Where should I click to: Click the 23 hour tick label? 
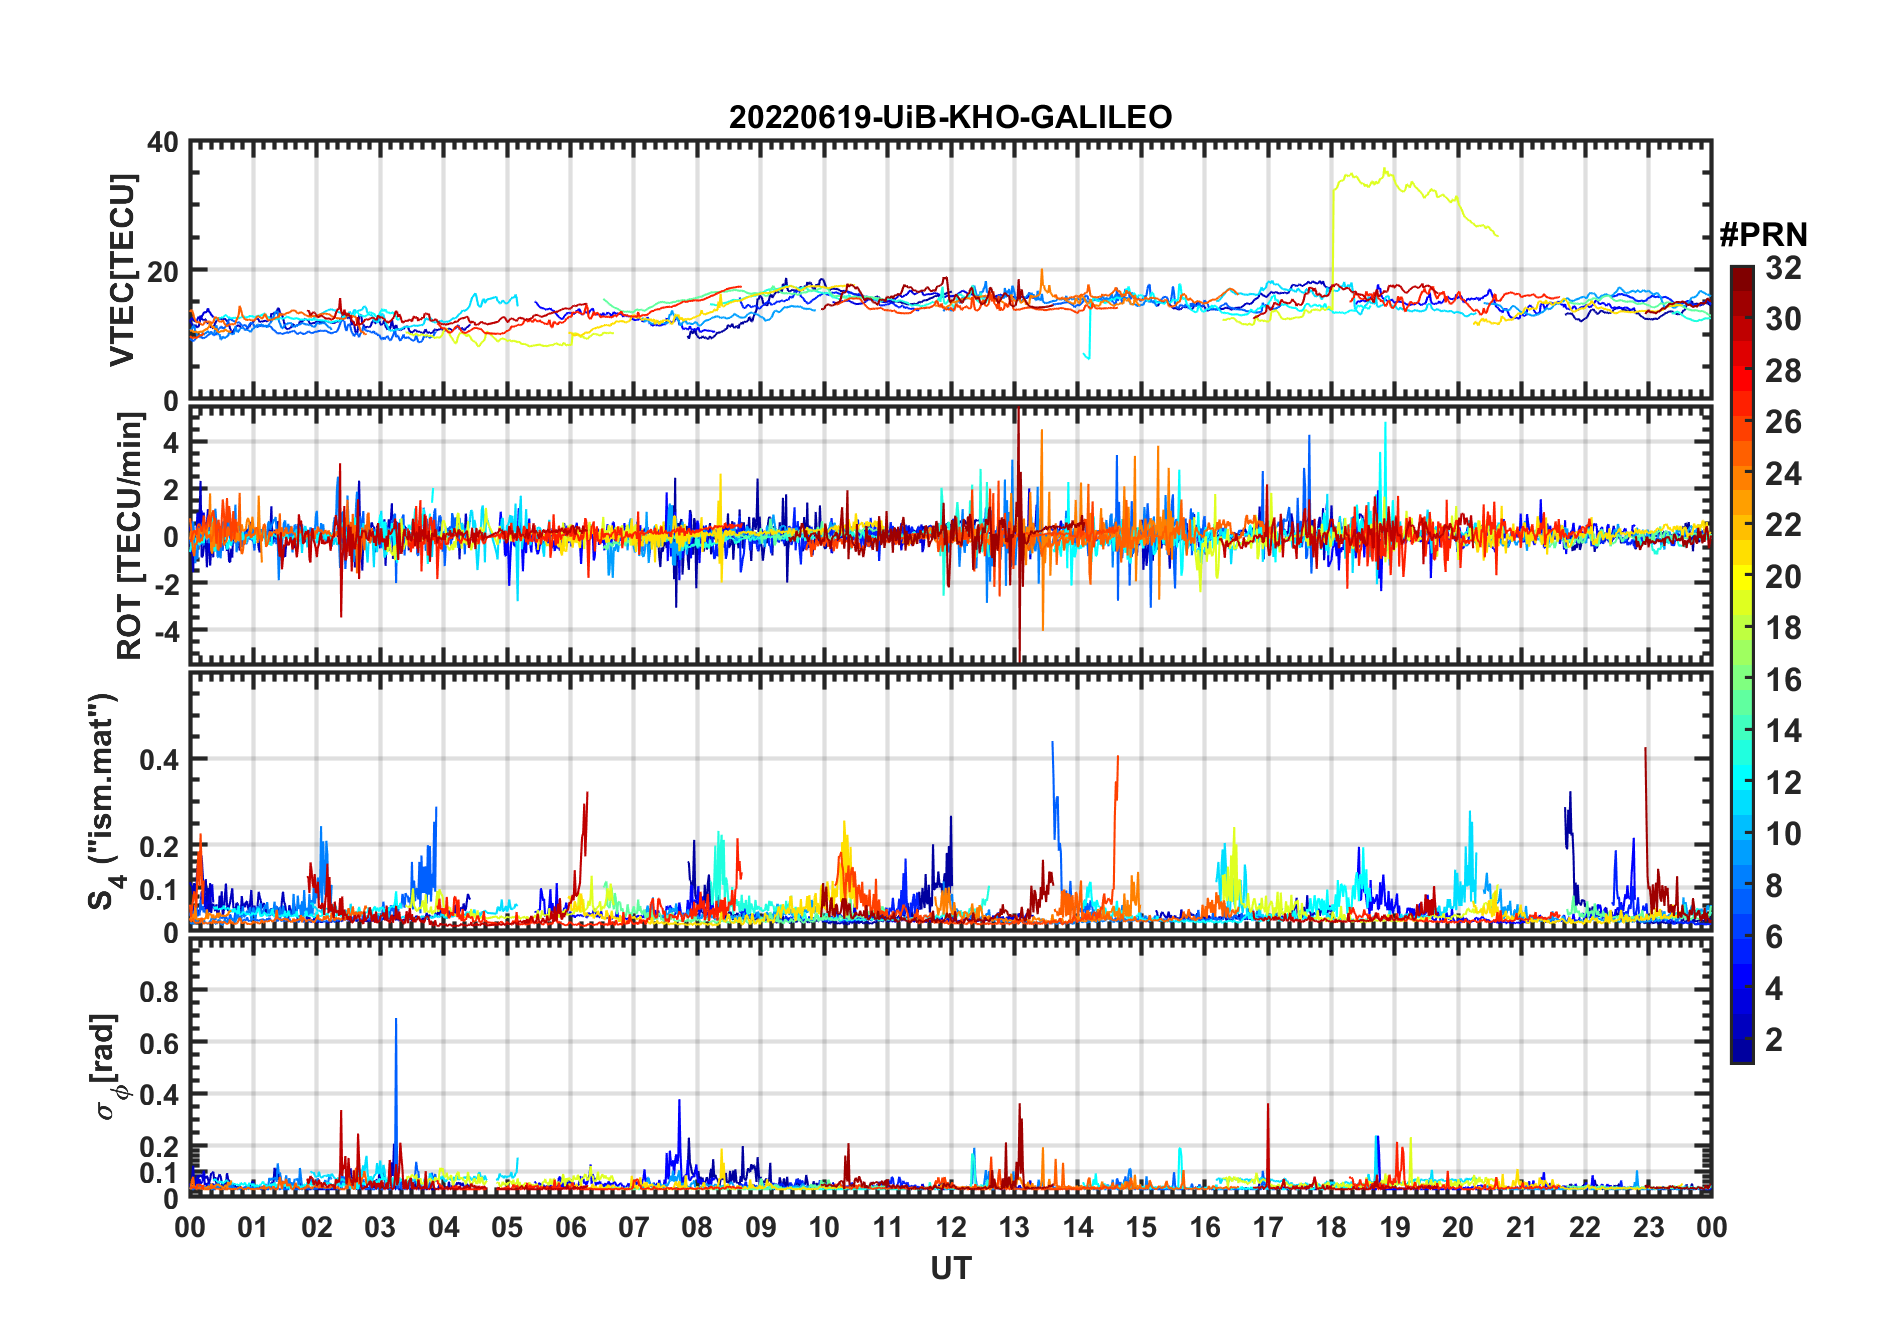point(1649,1227)
